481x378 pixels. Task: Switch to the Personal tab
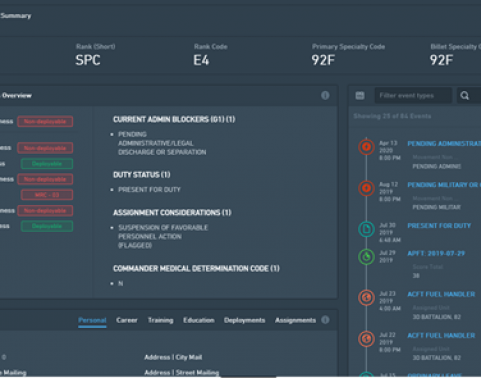click(92, 320)
